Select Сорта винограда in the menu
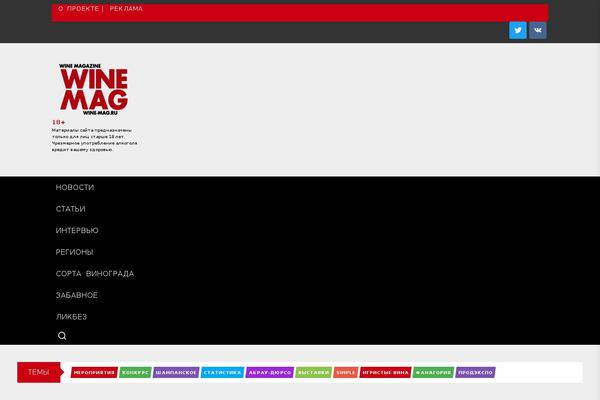Screen dimensions: 600x400 pos(95,274)
